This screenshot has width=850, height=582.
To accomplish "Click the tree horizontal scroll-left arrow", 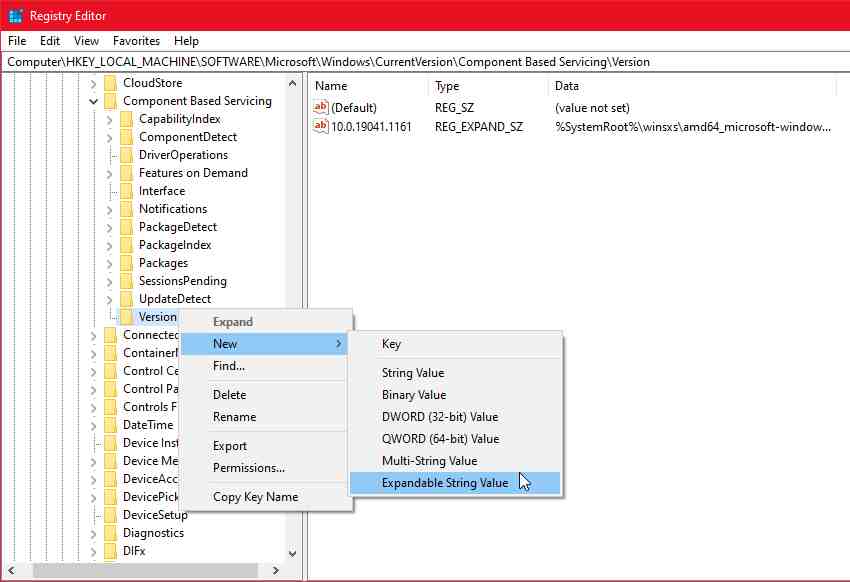I will point(11,570).
